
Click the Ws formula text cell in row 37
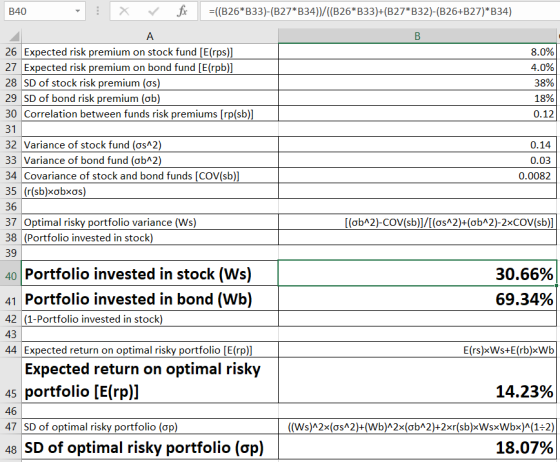[417, 222]
